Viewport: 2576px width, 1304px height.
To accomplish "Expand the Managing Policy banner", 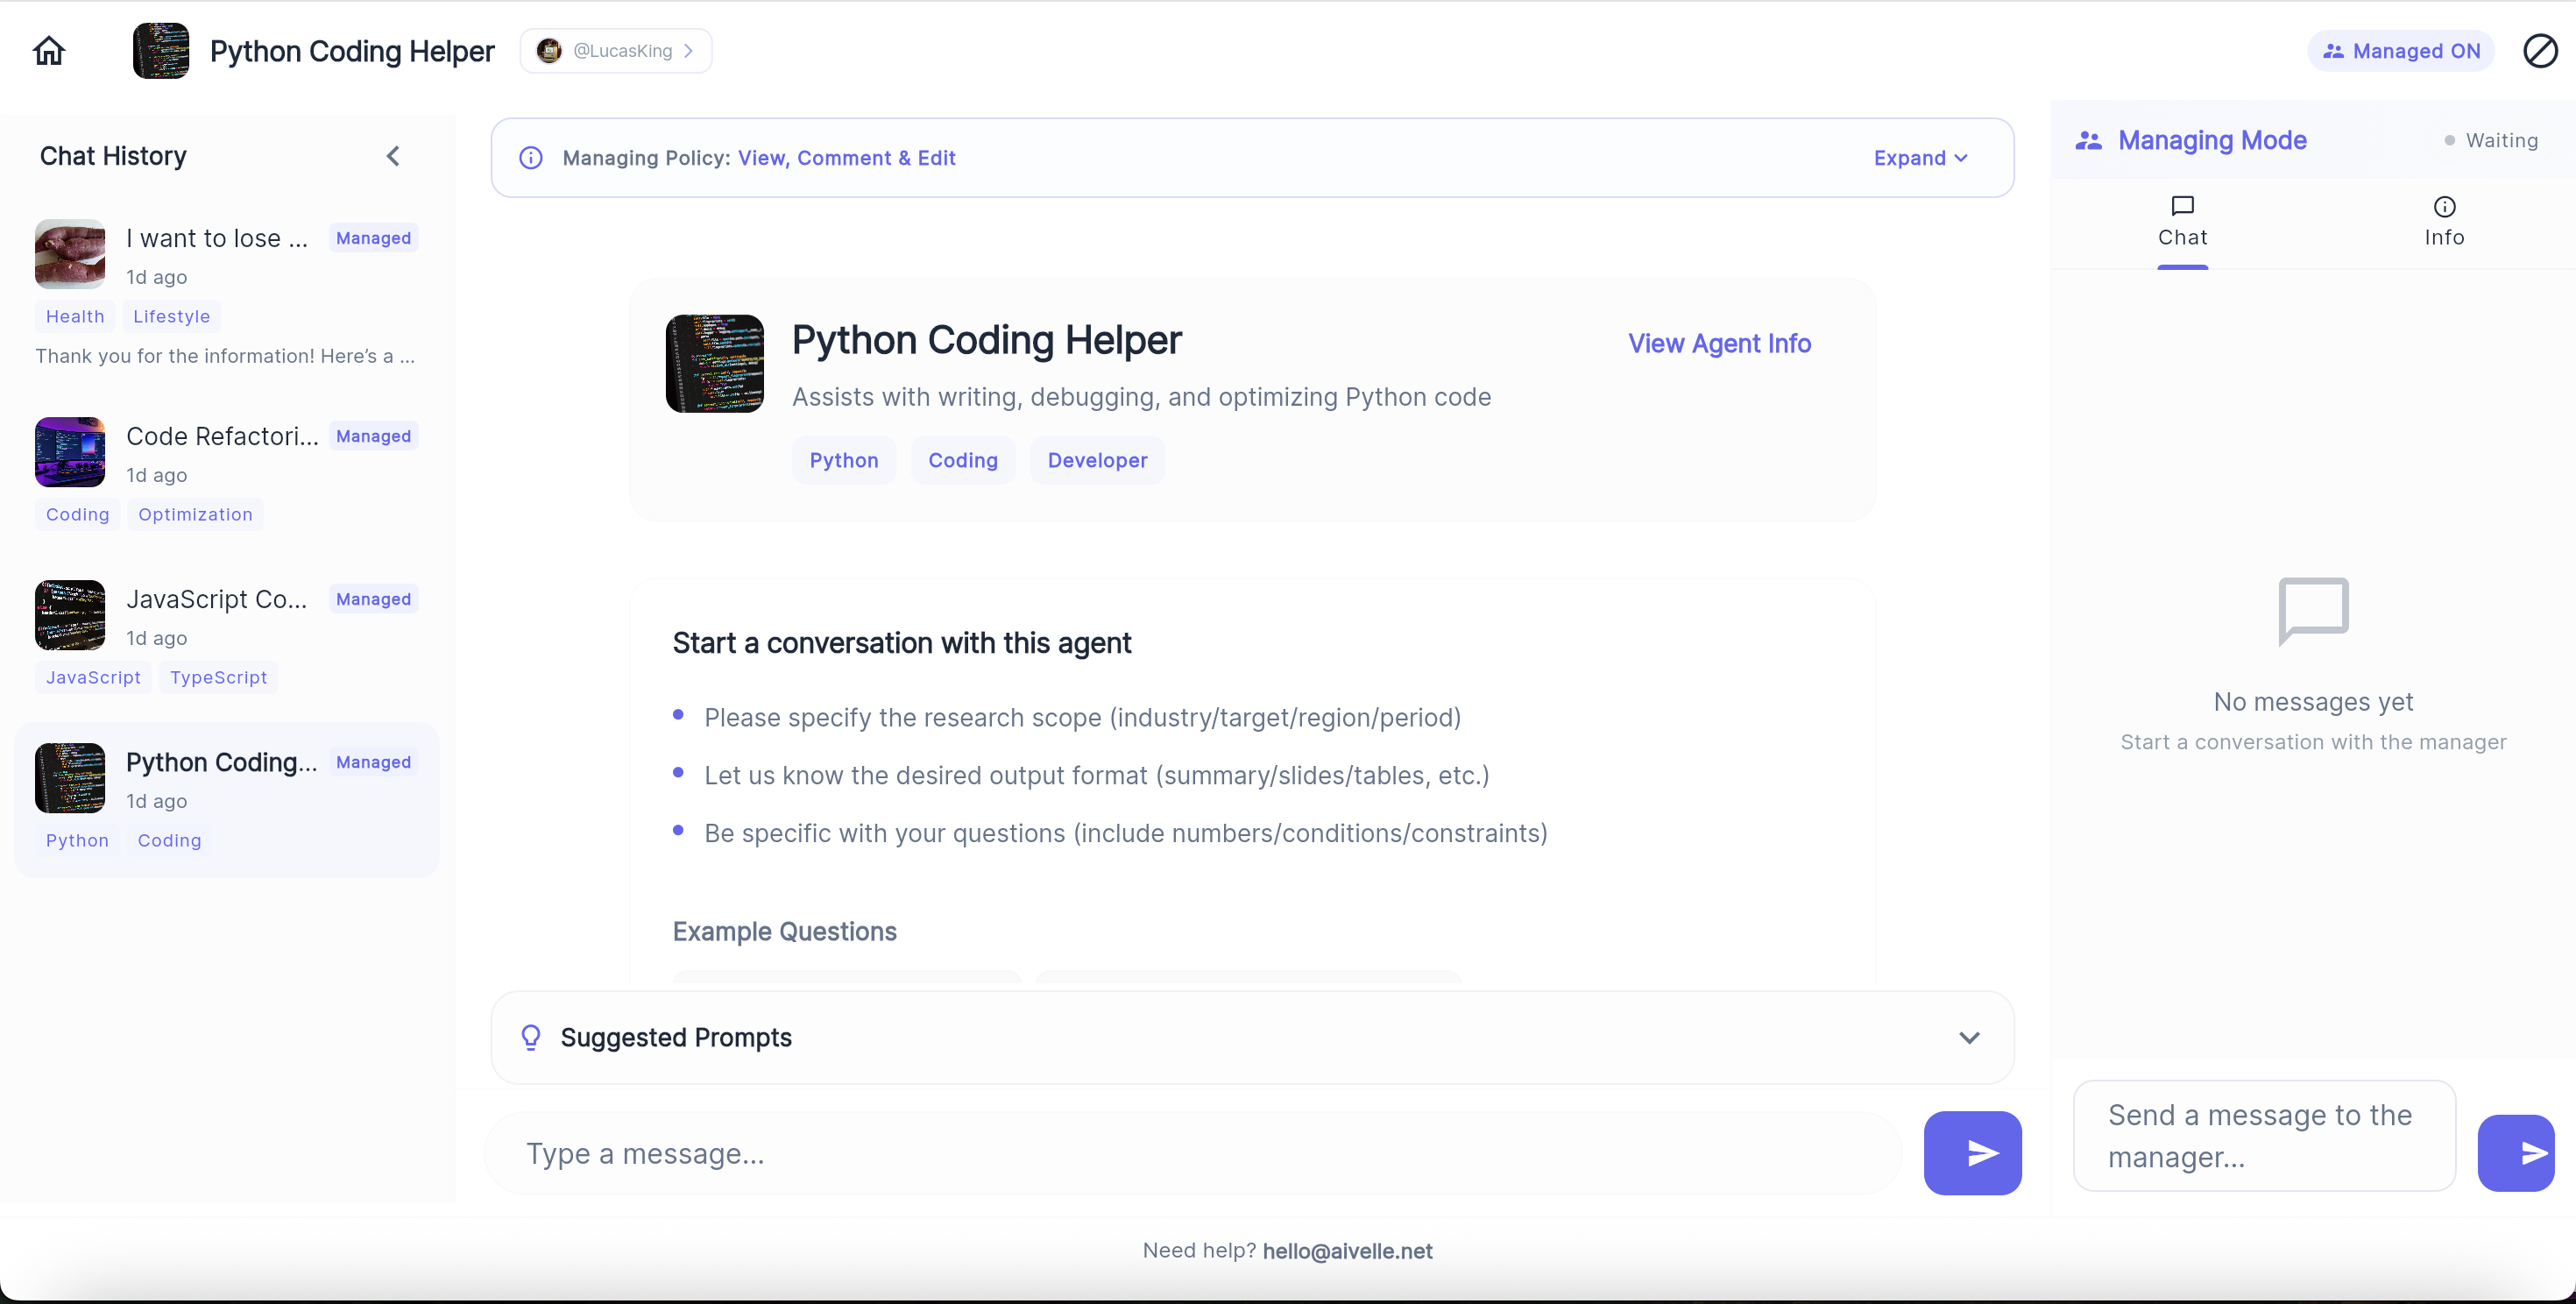I will [x=1919, y=158].
